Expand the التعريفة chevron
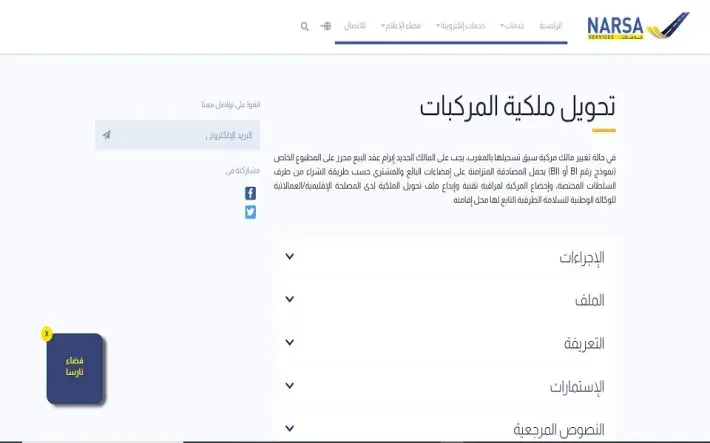 coord(290,342)
